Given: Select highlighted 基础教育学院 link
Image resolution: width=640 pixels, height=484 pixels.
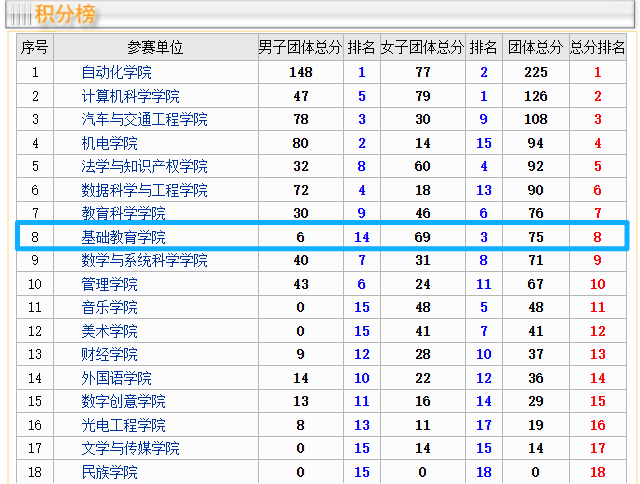Looking at the screenshot, I should (x=123, y=237).
